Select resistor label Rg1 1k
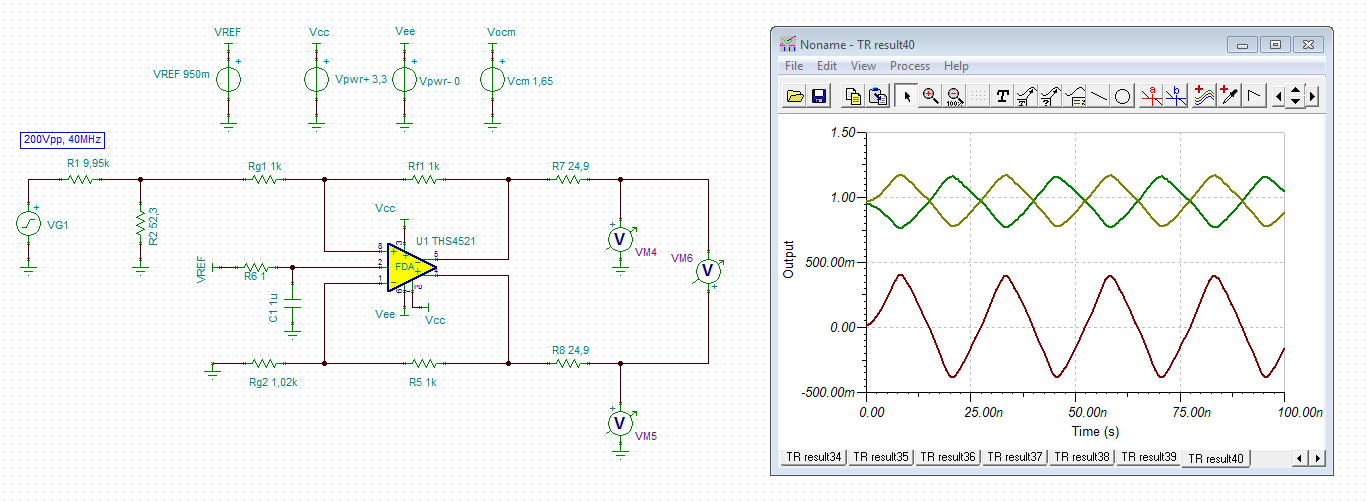 tap(266, 166)
